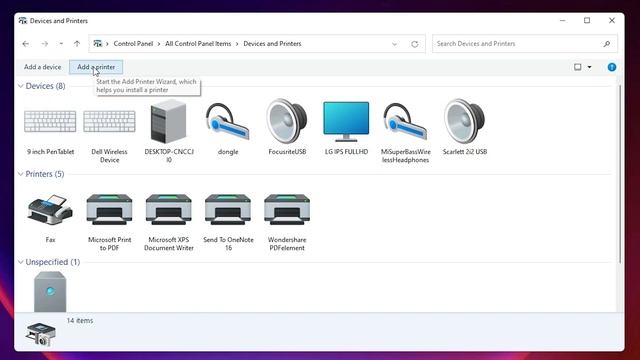Open the 9 inch PenTablet device icon

point(50,121)
